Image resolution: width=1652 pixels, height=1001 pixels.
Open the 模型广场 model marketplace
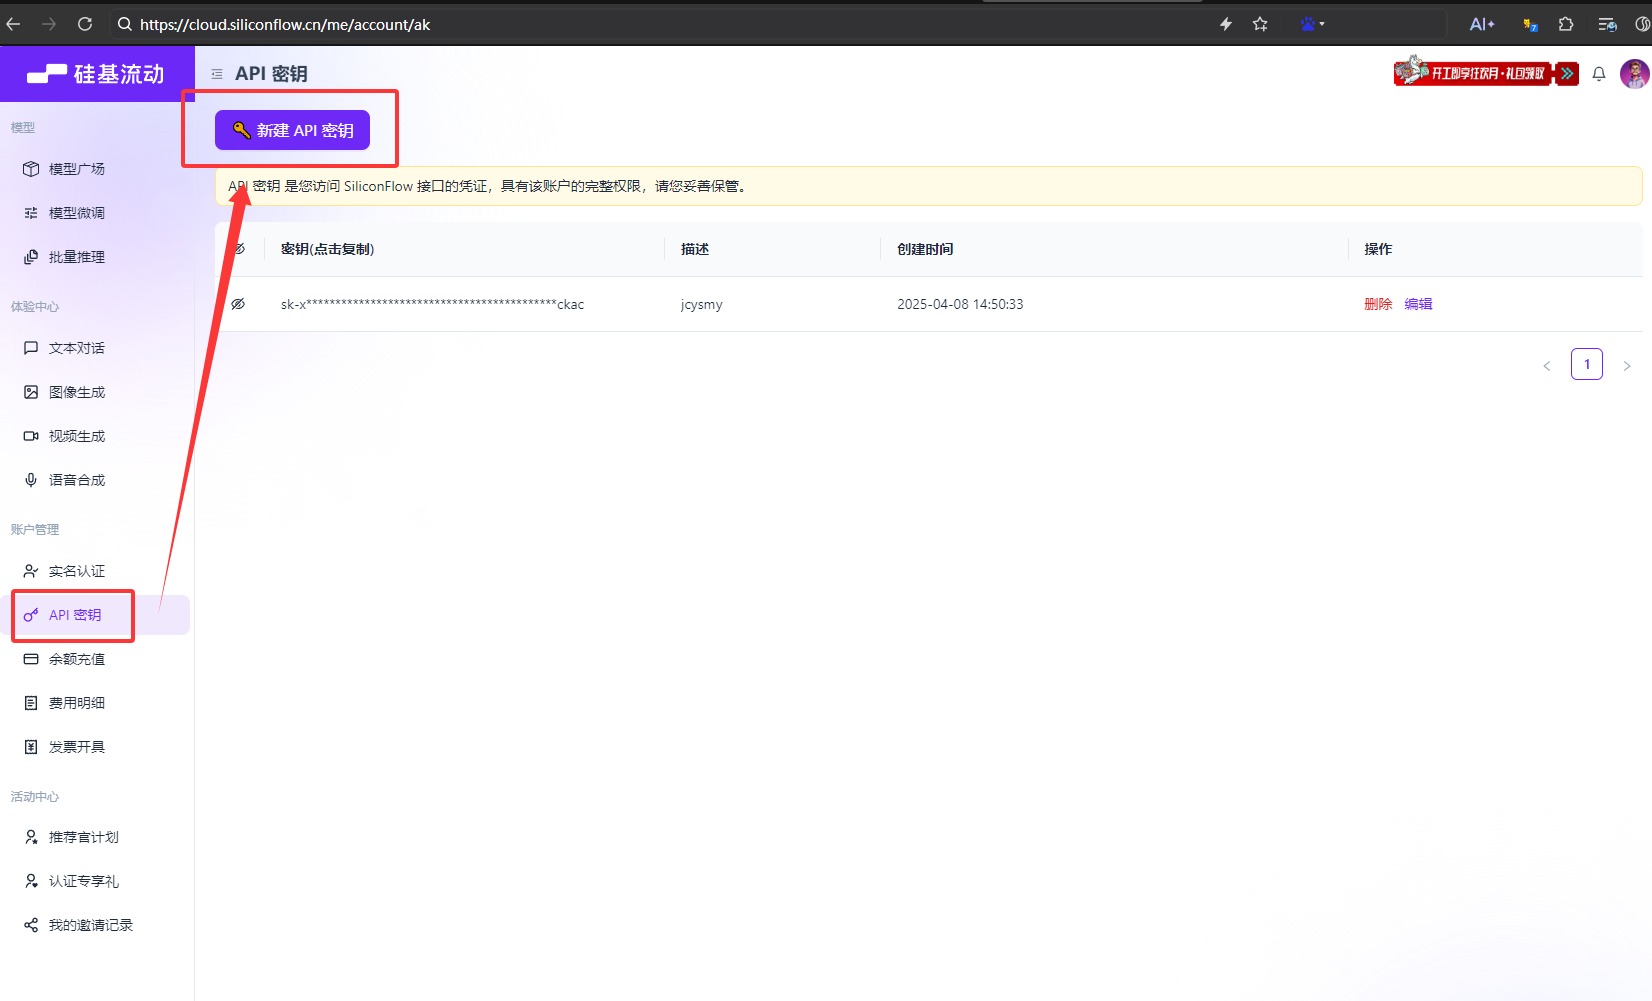pyautogui.click(x=76, y=168)
